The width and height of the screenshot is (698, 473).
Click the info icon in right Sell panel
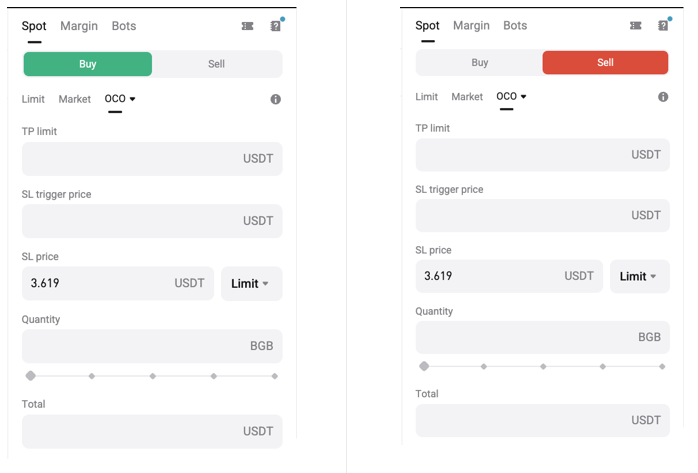pyautogui.click(x=663, y=97)
